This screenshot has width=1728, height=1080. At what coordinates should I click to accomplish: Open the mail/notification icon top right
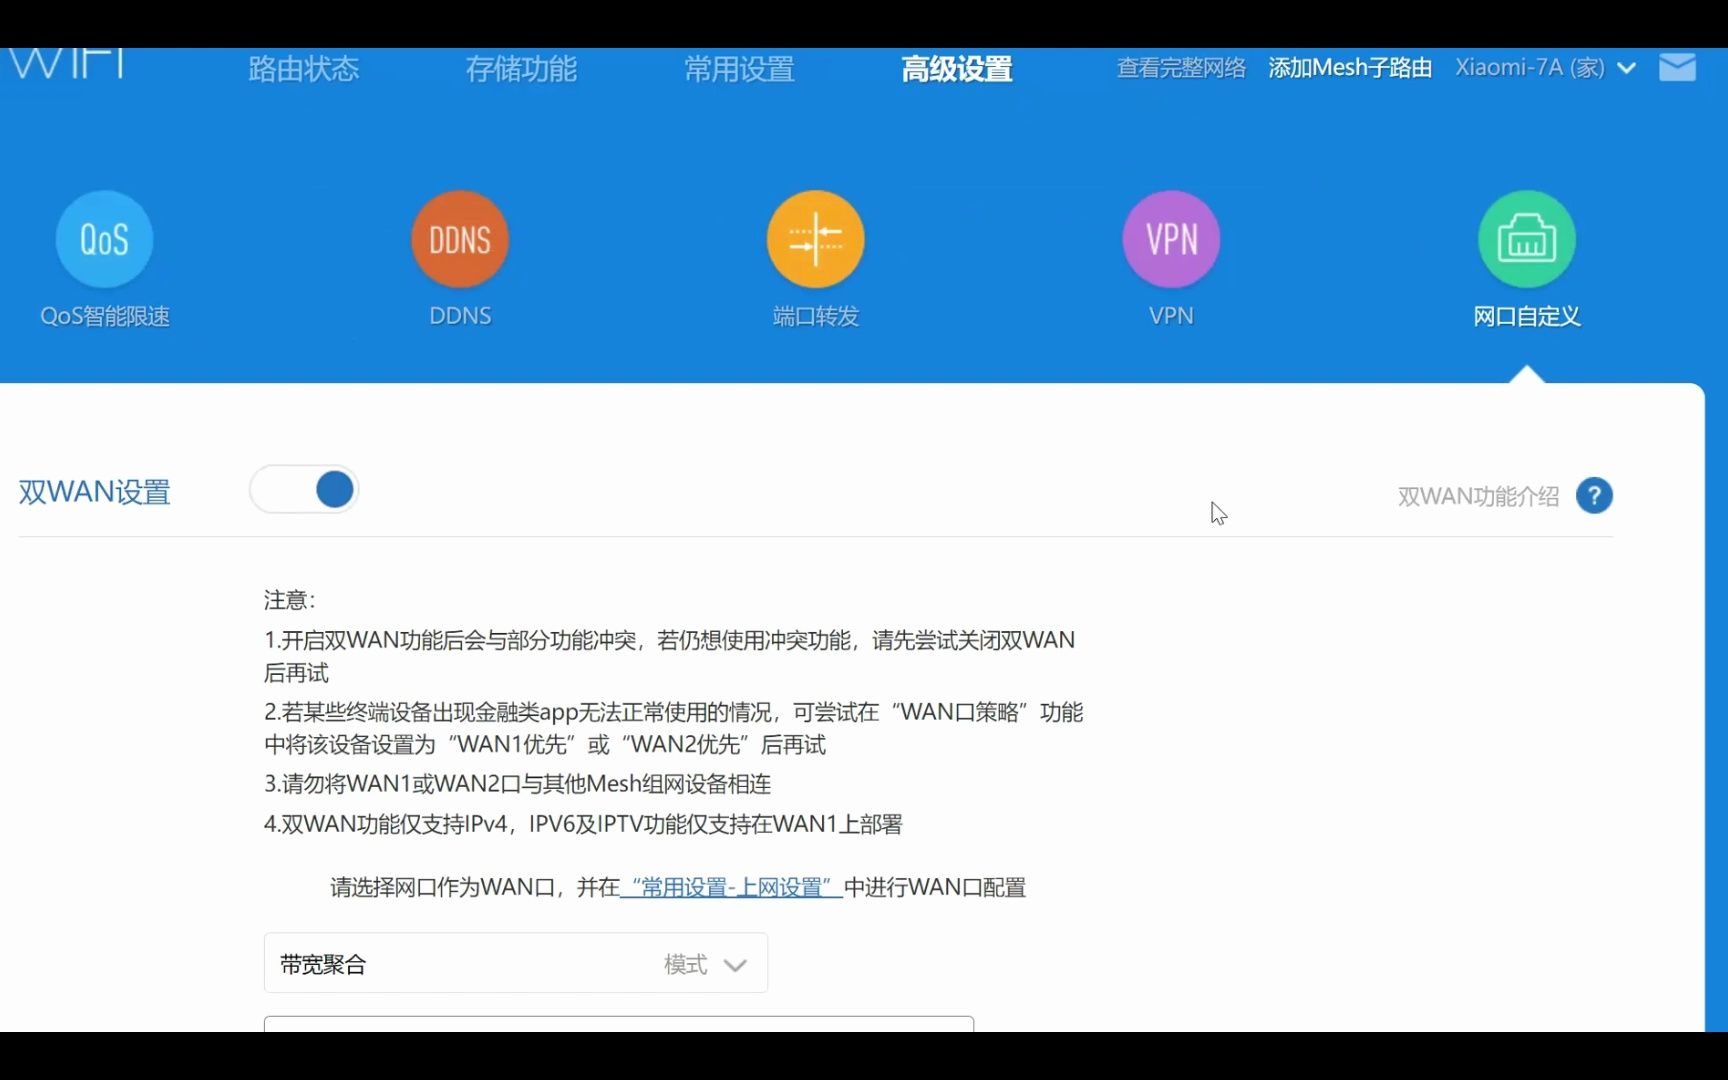1678,67
